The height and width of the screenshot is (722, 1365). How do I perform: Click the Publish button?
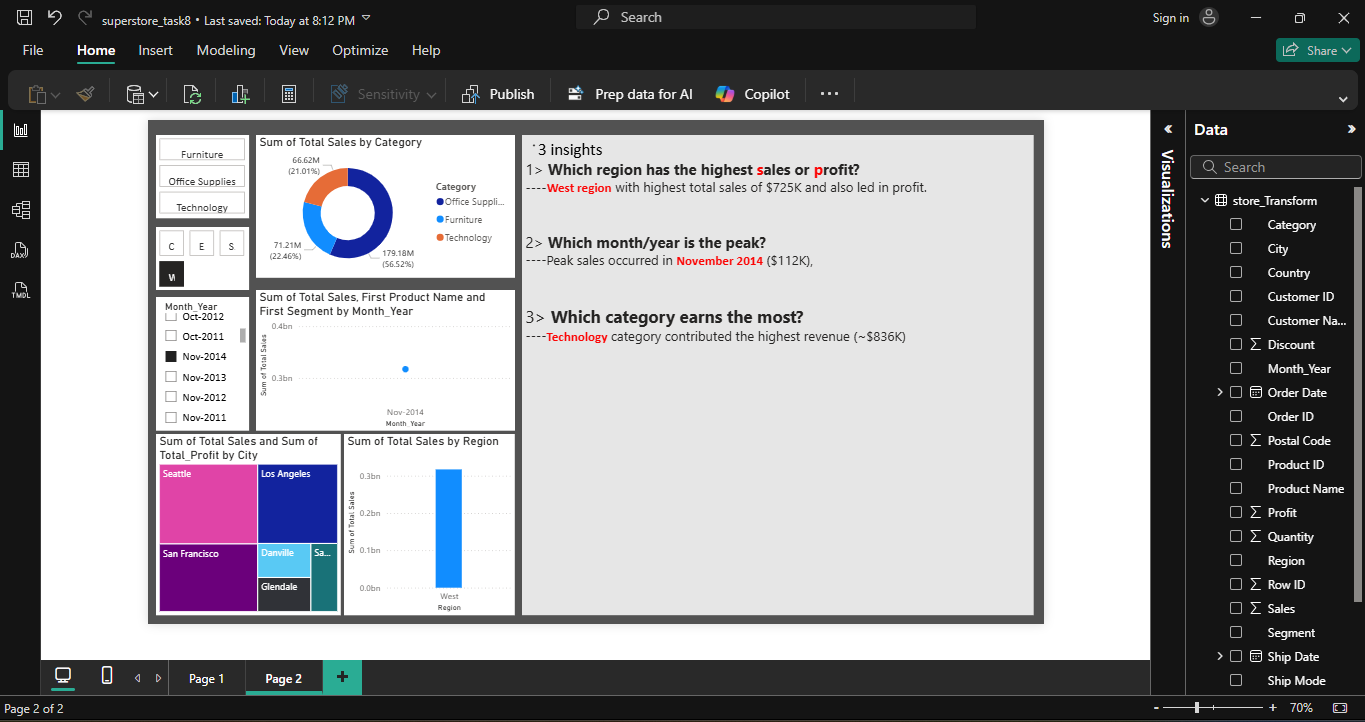[498, 94]
